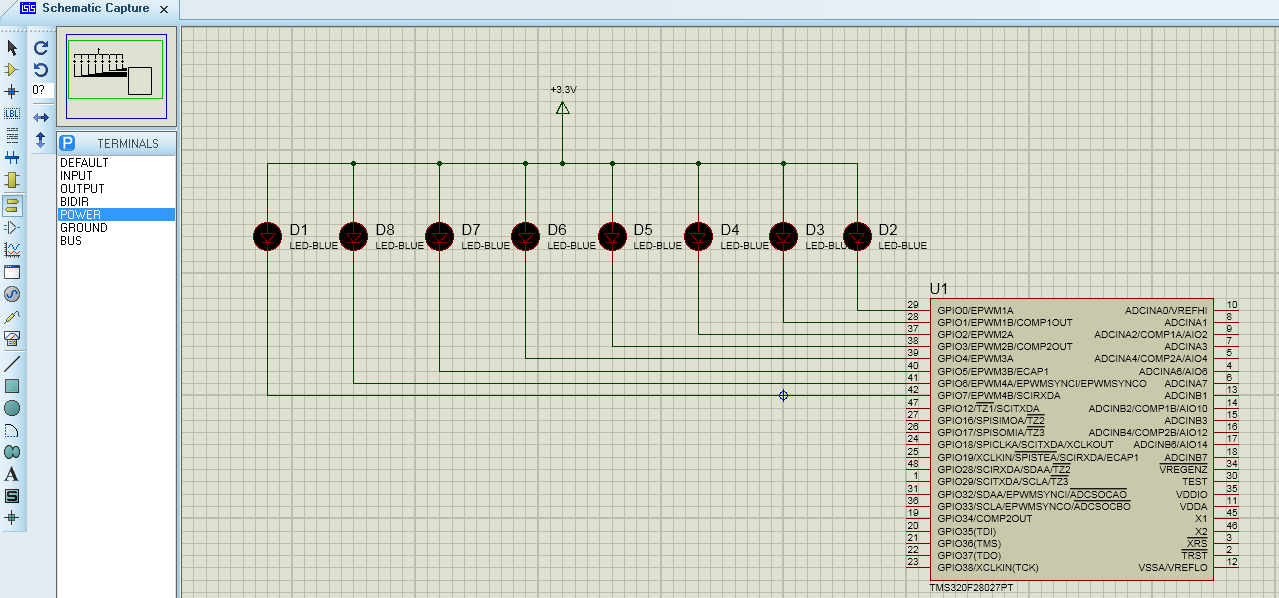
Task: Click the Rotate Clockwise icon
Action: pyautogui.click(x=41, y=48)
